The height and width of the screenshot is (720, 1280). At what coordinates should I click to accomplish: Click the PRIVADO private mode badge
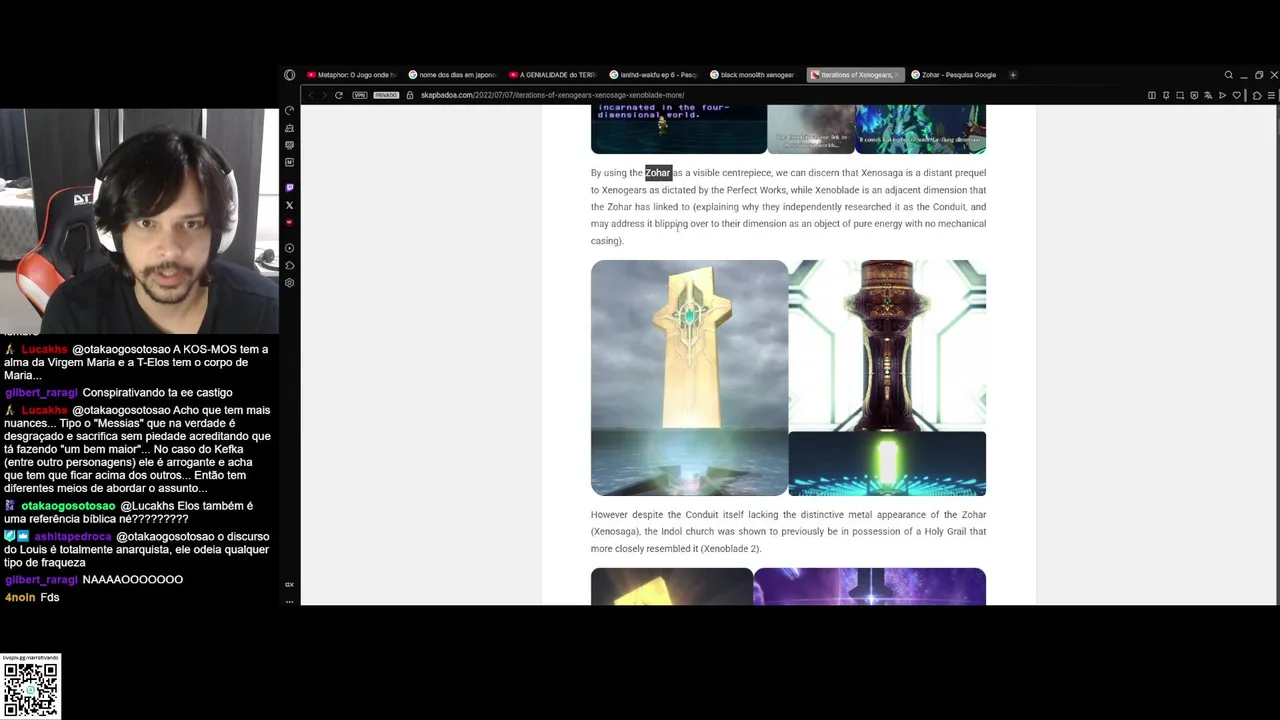point(386,95)
